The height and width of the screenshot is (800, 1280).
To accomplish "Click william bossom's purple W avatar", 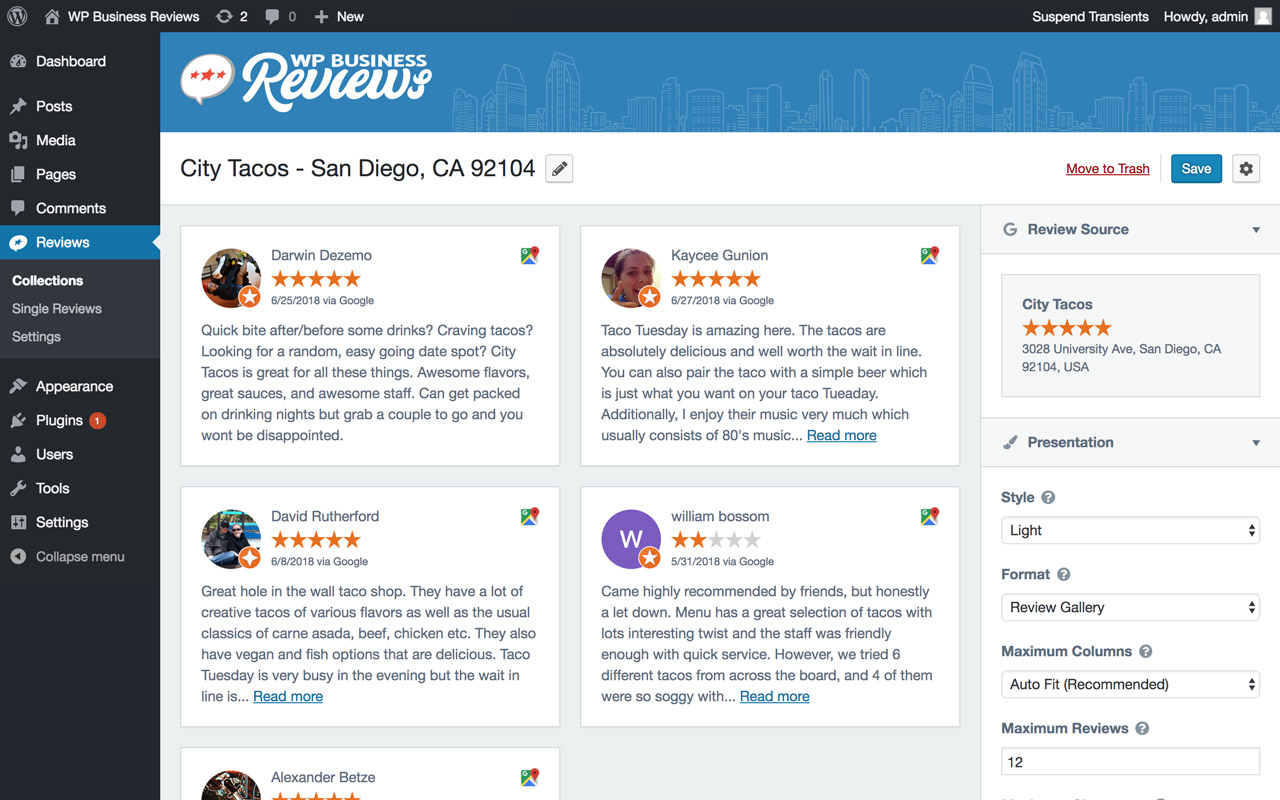I will 631,539.
